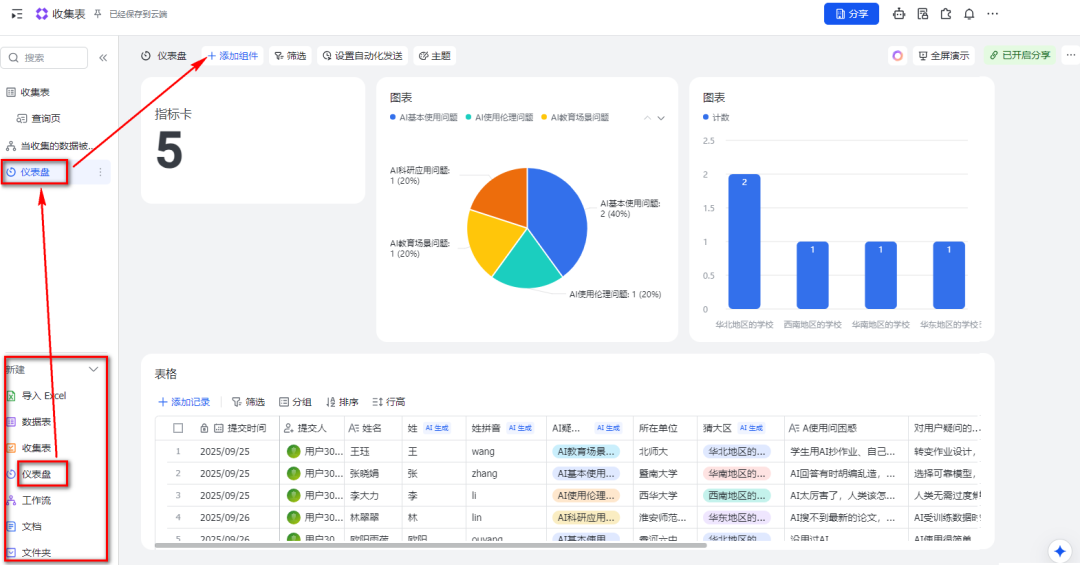Open 设置自动化发送 settings
This screenshot has height=565, width=1080.
pyautogui.click(x=362, y=56)
